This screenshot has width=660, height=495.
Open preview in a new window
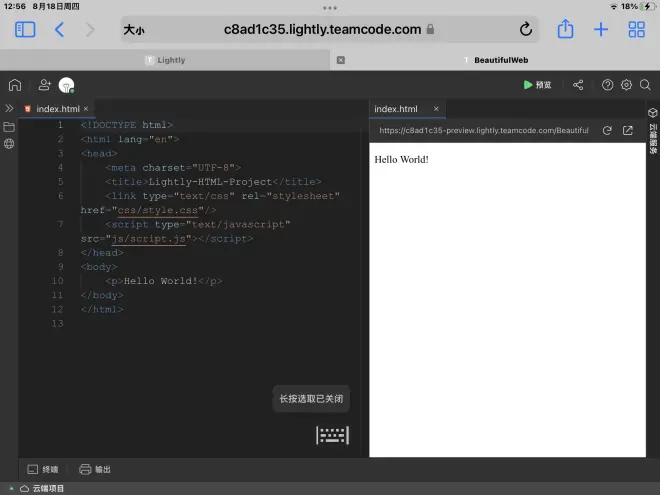coord(628,130)
